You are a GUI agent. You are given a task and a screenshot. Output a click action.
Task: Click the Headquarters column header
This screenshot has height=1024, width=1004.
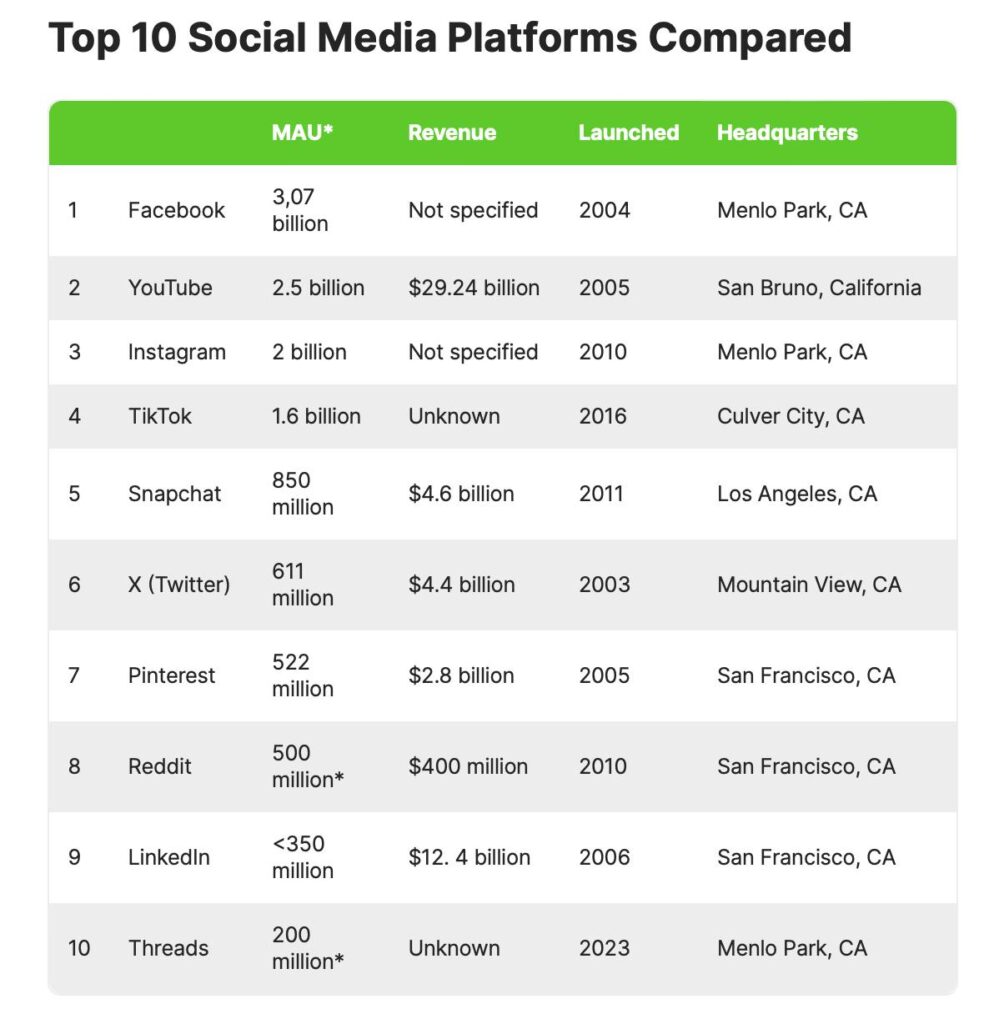(x=787, y=133)
